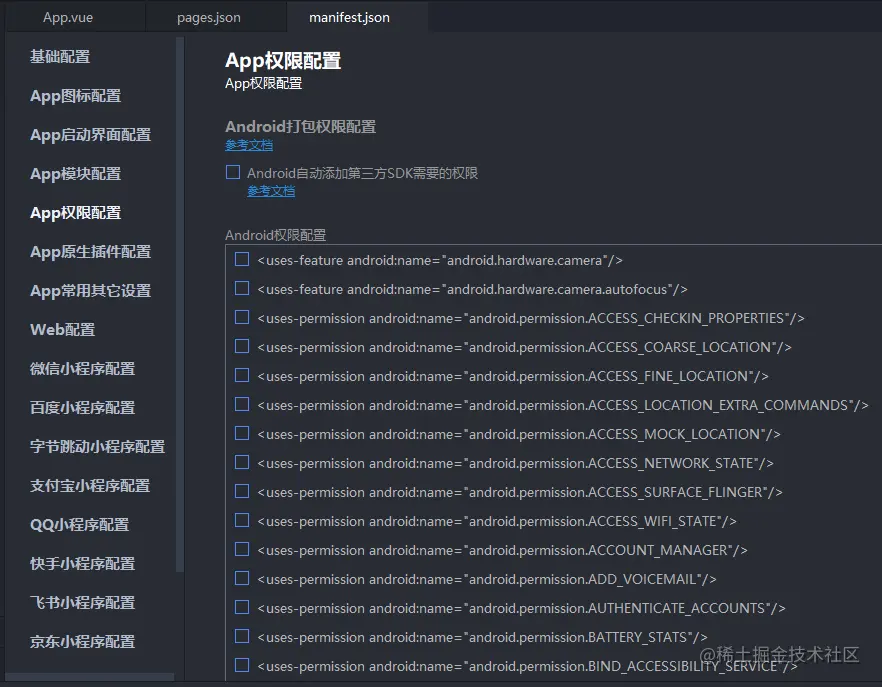The width and height of the screenshot is (882, 687).
Task: Open App图标配置 in sidebar
Action: (x=75, y=96)
